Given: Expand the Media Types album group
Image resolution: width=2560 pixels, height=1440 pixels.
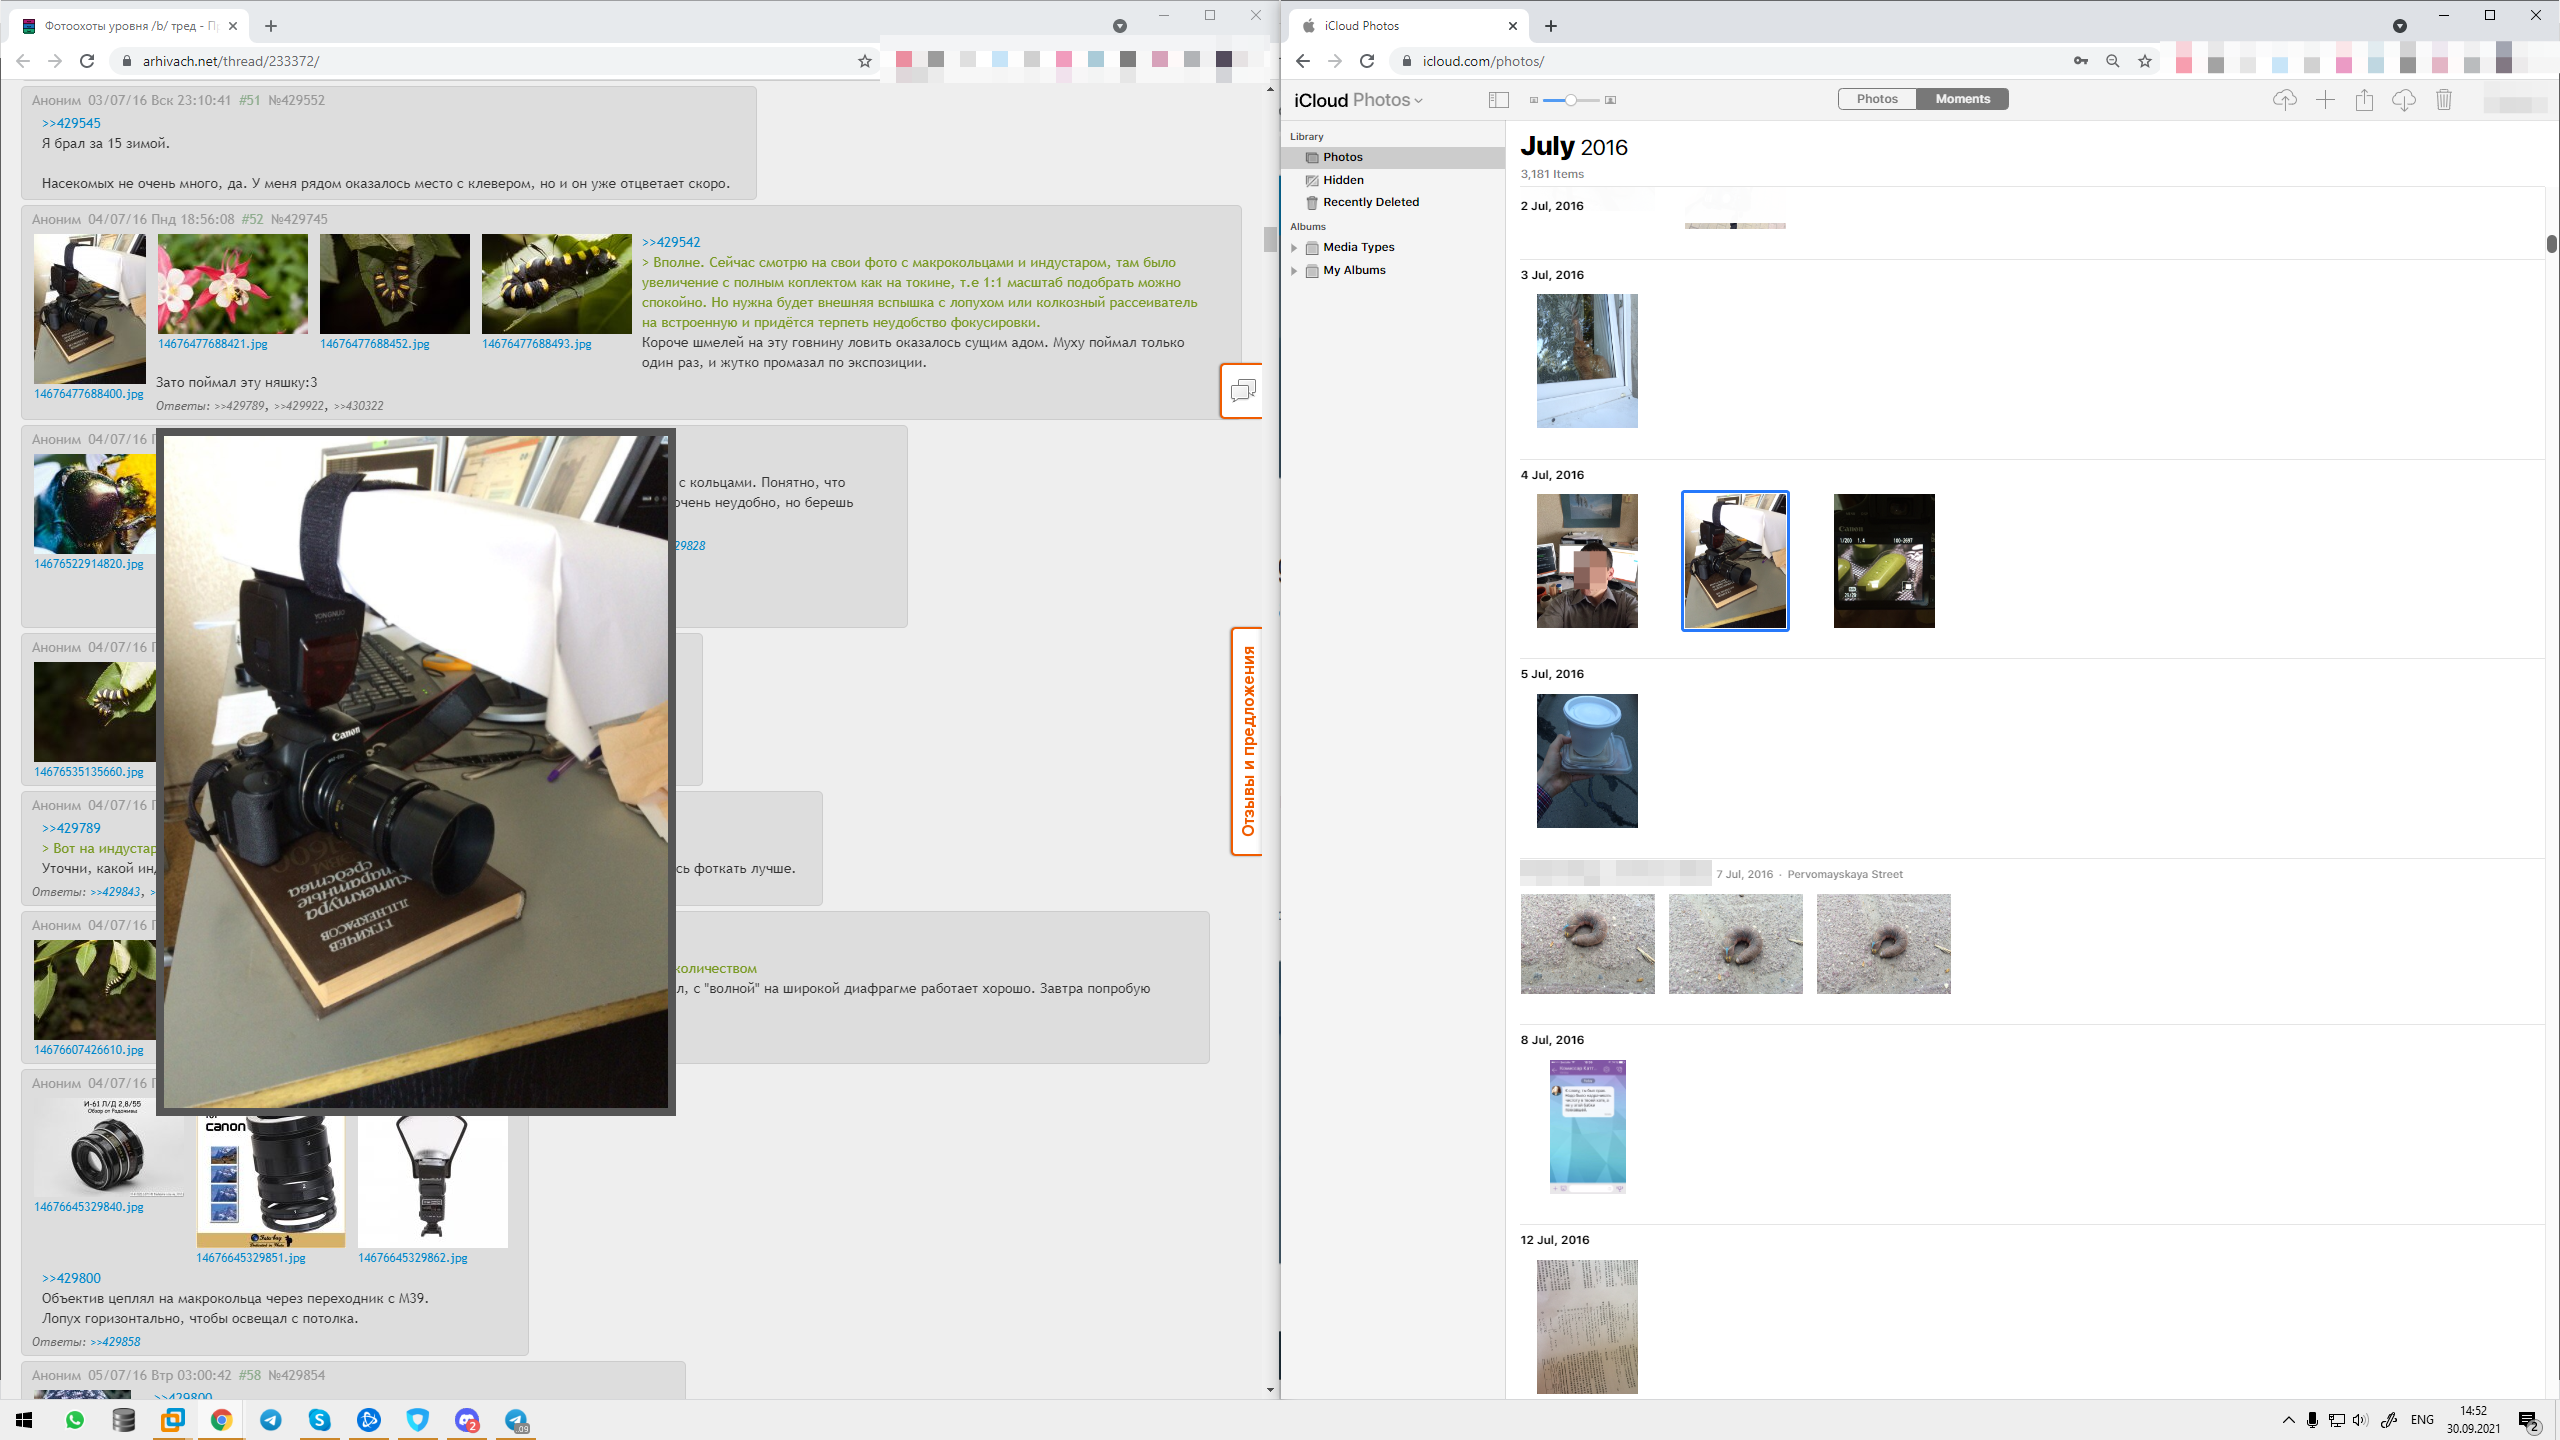Looking at the screenshot, I should pos(1294,248).
